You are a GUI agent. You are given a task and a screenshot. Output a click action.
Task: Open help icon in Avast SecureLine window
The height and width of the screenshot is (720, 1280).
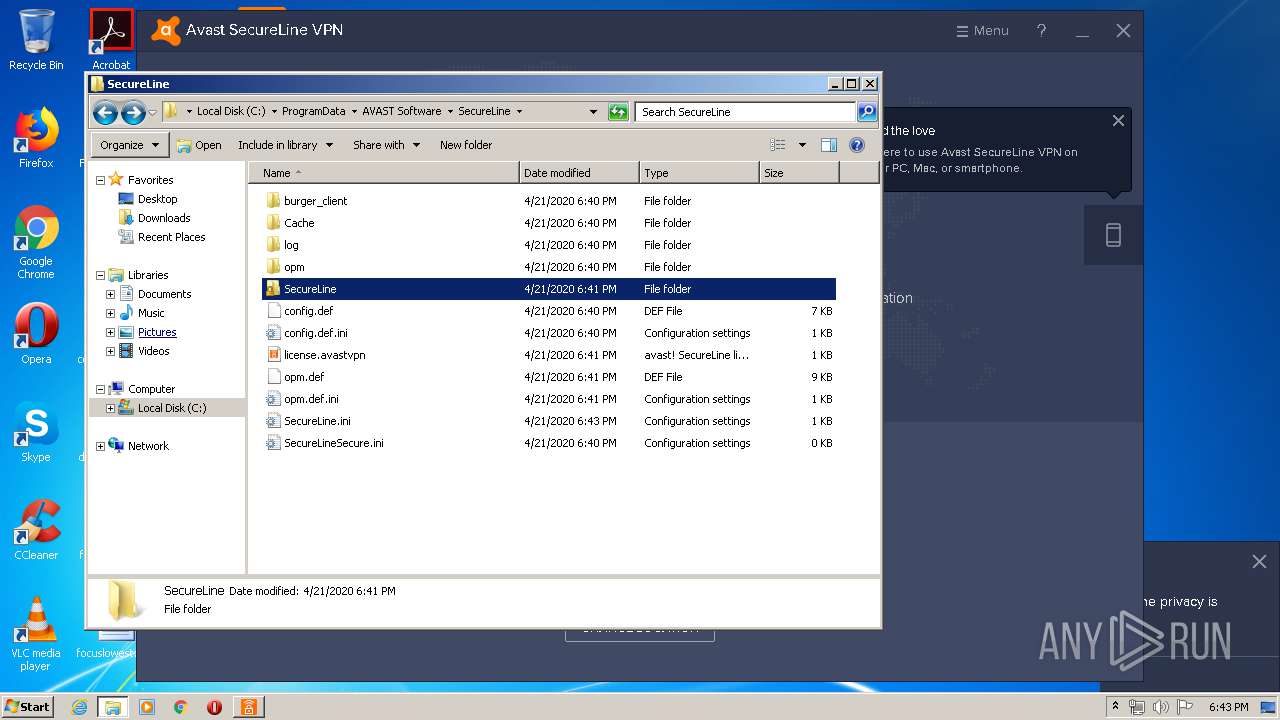point(1041,31)
